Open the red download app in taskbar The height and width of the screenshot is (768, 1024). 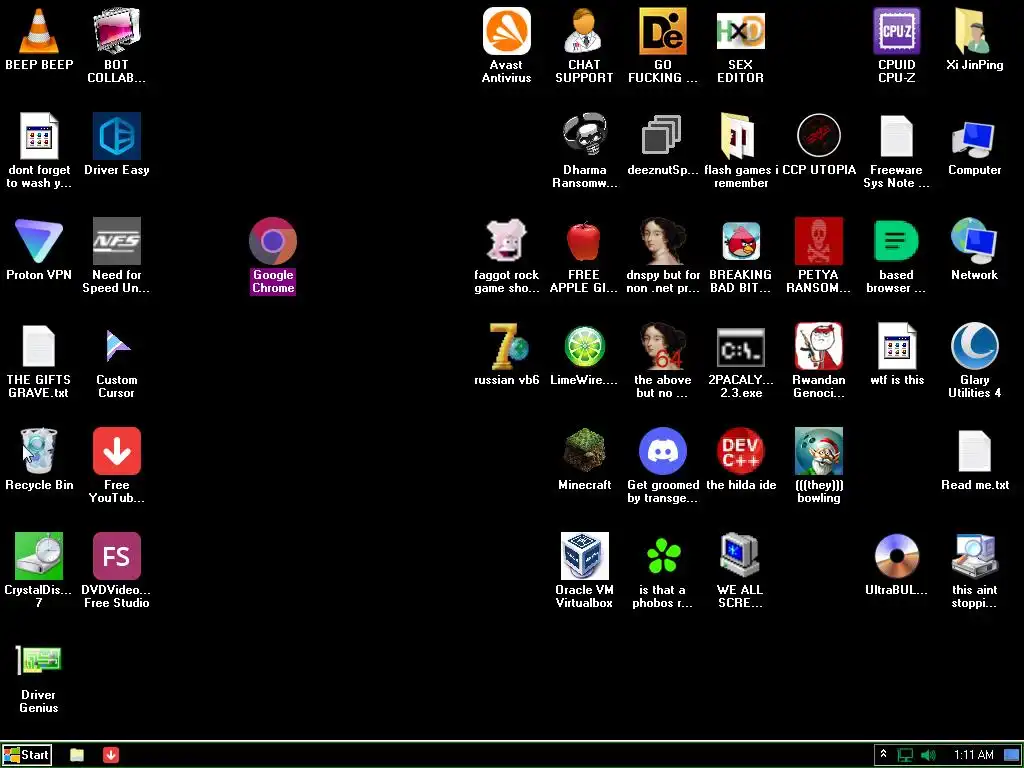[111, 755]
